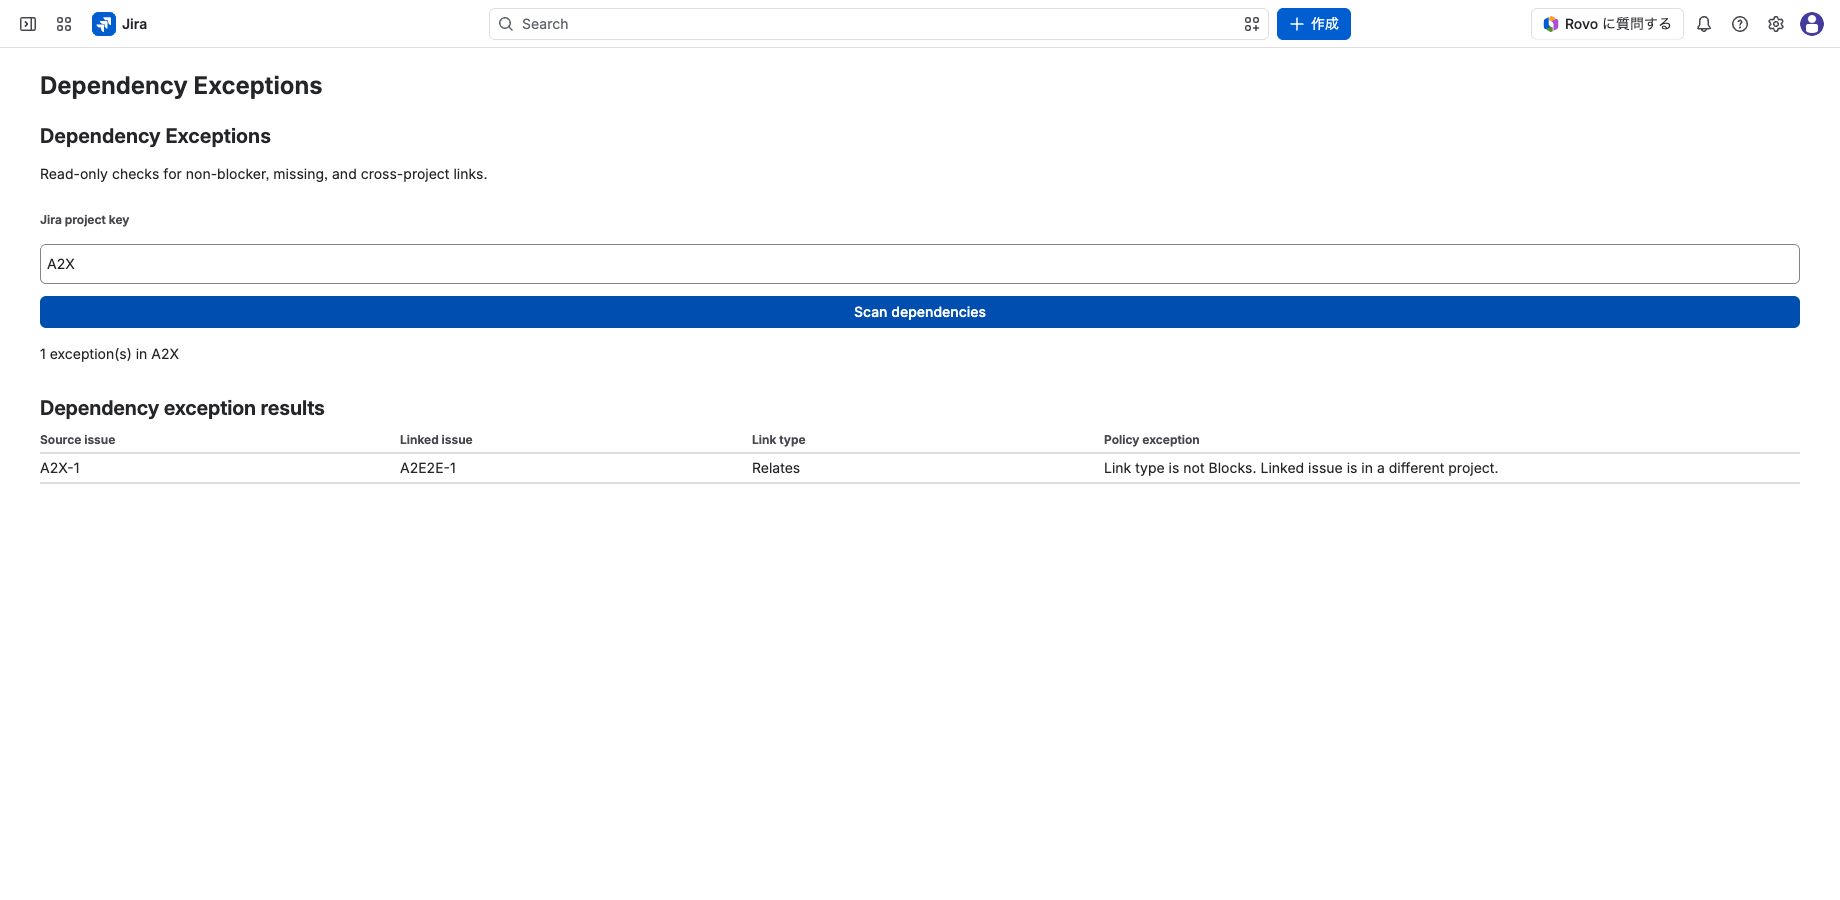Ask Rovo using the Rovo button
The height and width of the screenshot is (900, 1840).
tap(1607, 24)
